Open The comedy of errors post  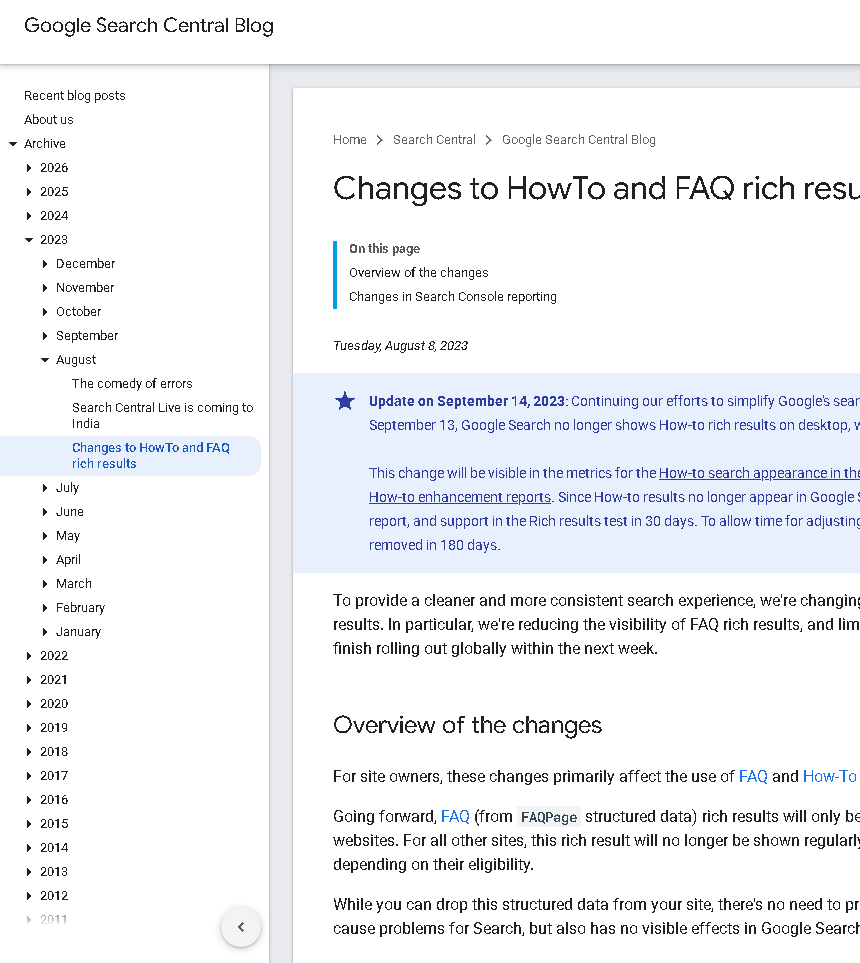[132, 383]
